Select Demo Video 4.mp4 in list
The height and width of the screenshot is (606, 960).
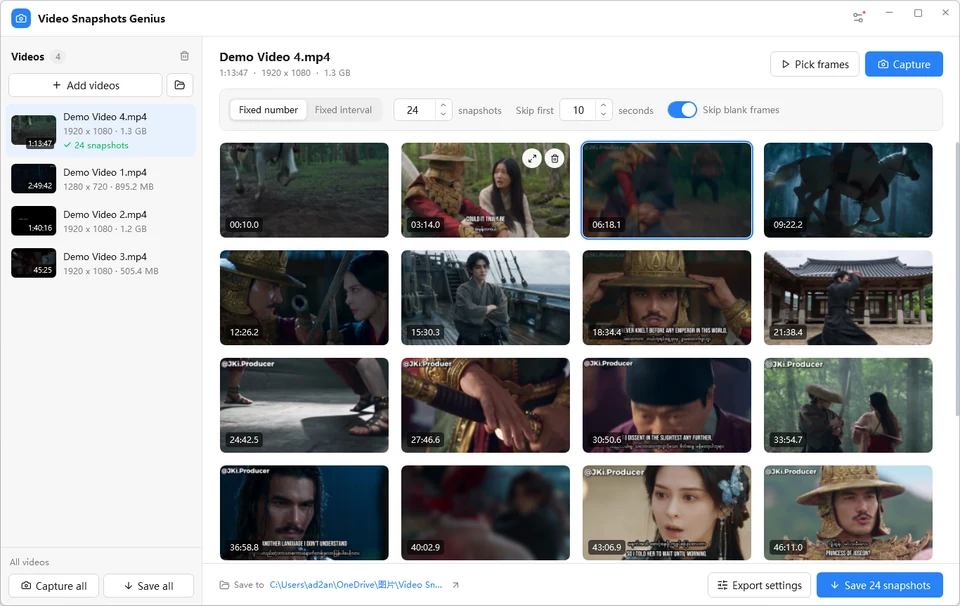101,130
